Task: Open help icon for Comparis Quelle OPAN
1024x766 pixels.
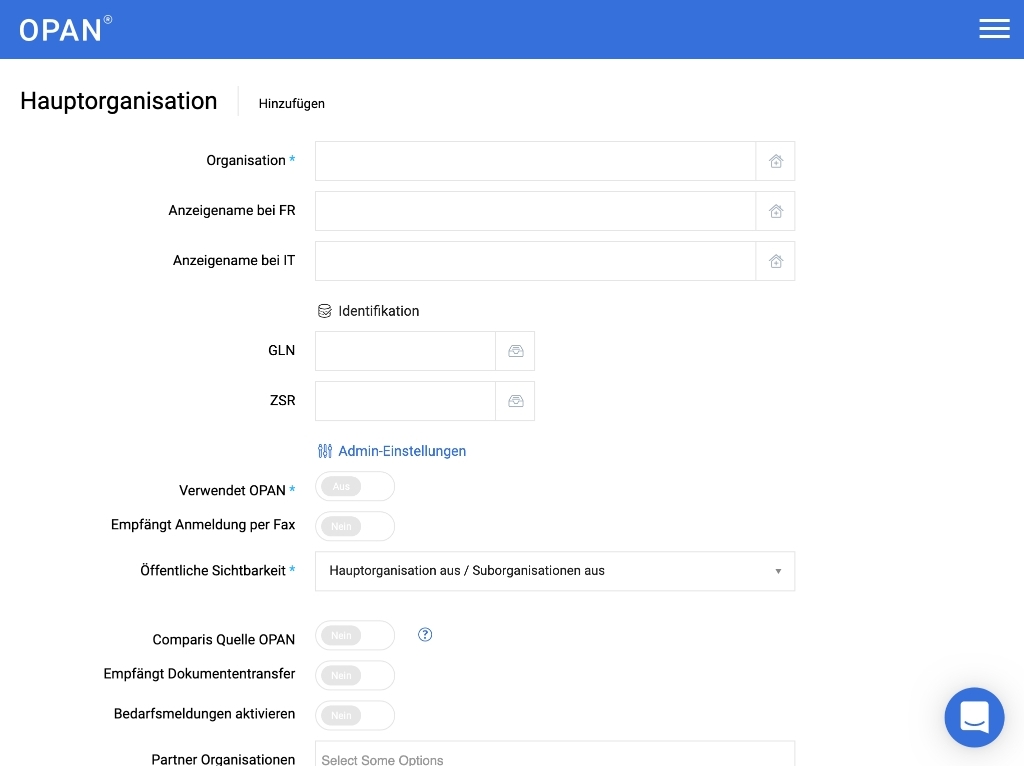Action: (425, 634)
